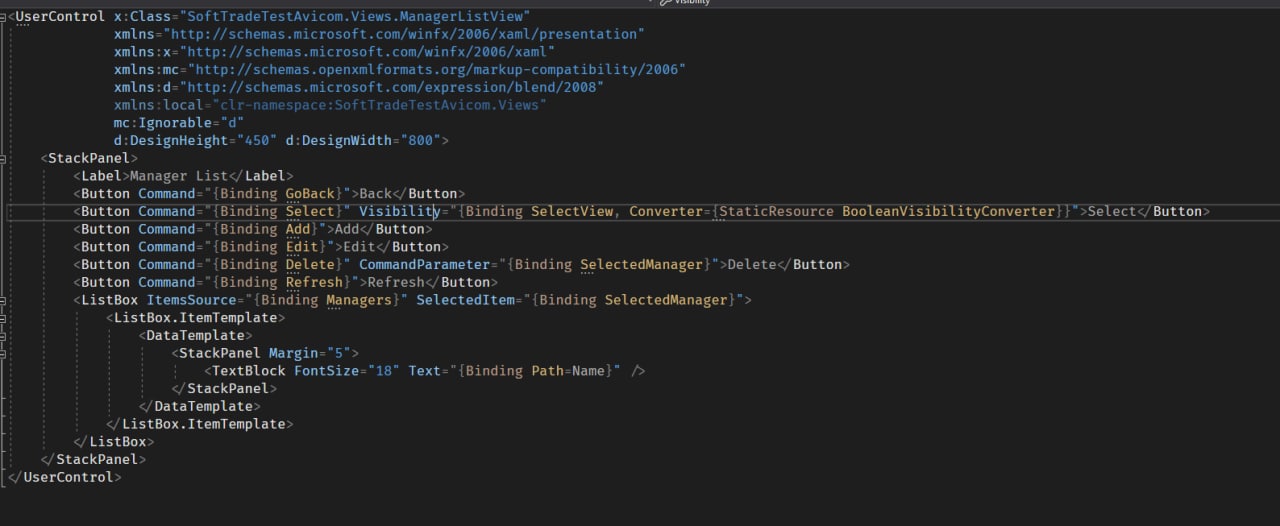Click the Binding Edit command name

point(302,247)
